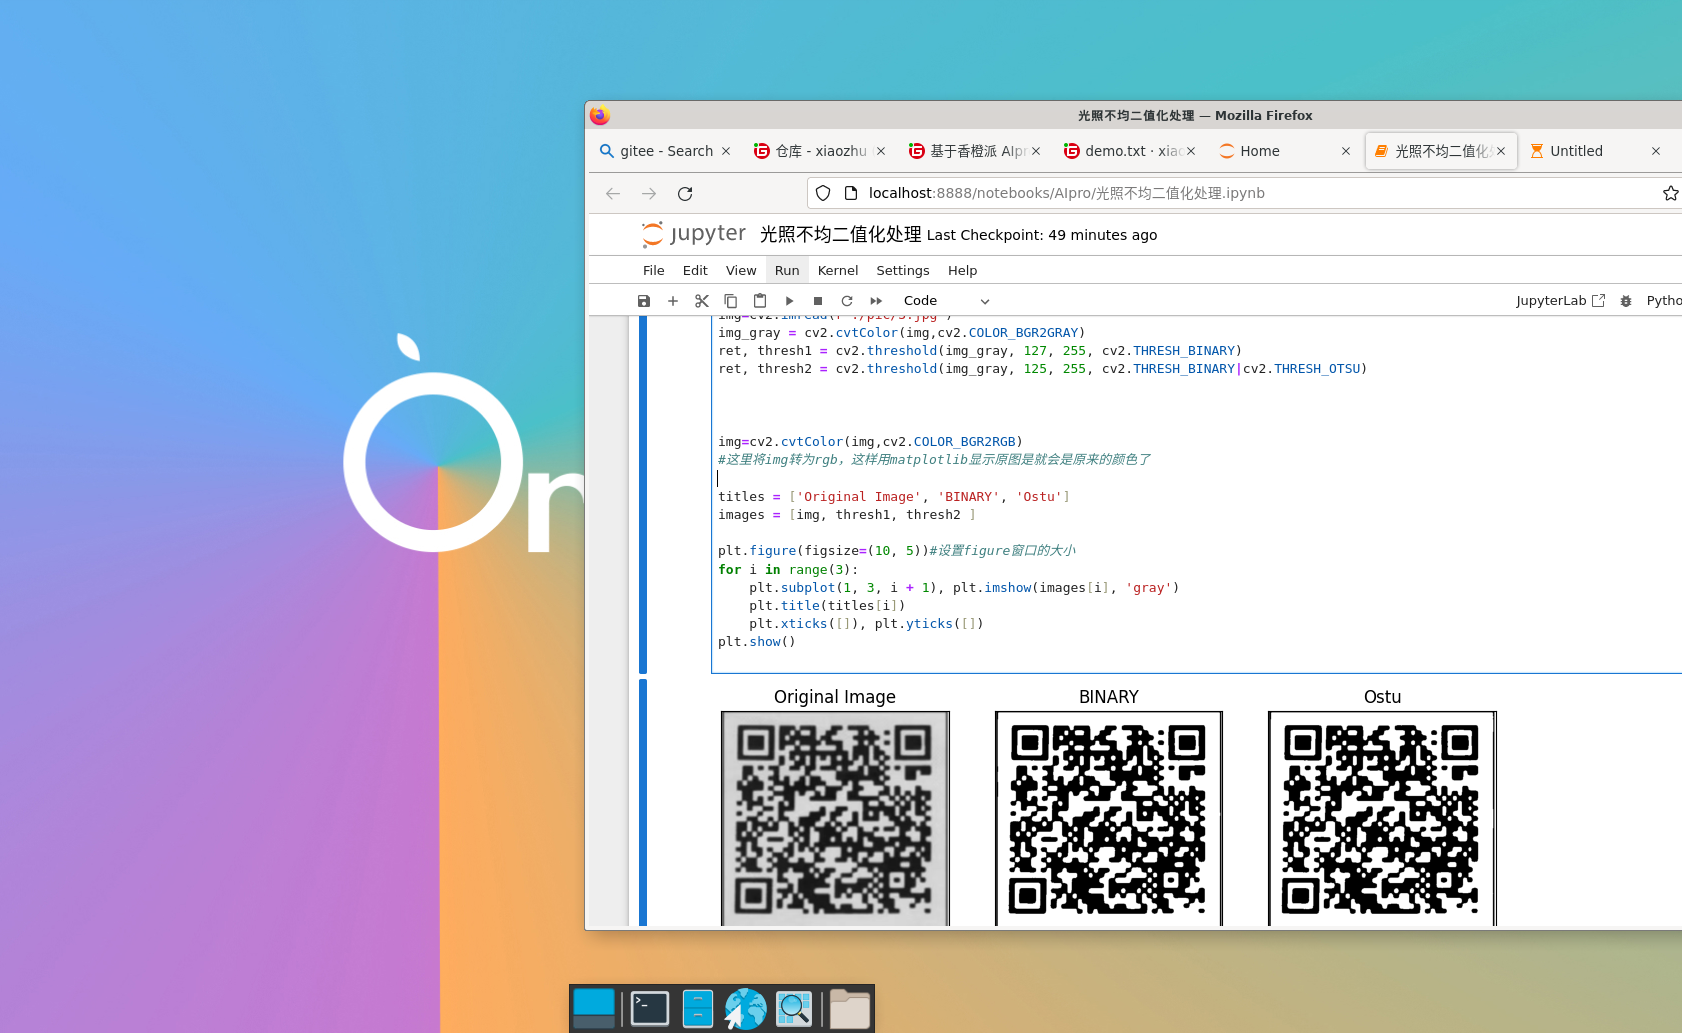1682x1033 pixels.
Task: Cut the selected cell with the scissors icon
Action: point(702,301)
